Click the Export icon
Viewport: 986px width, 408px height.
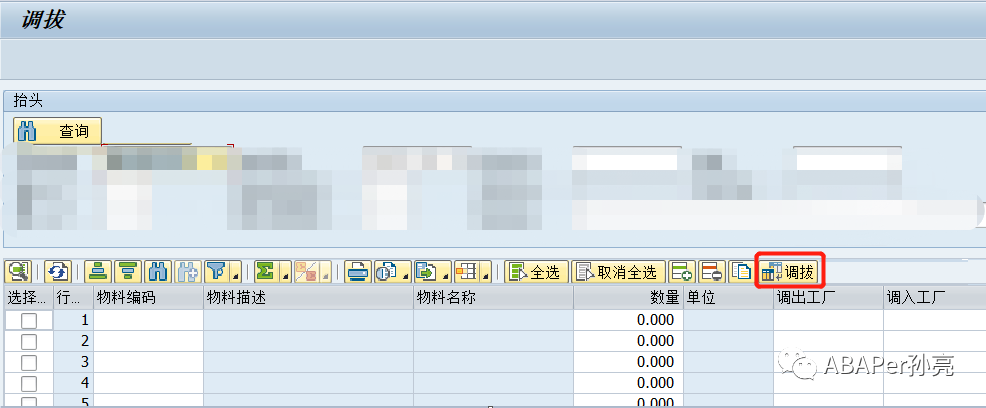pyautogui.click(x=426, y=272)
